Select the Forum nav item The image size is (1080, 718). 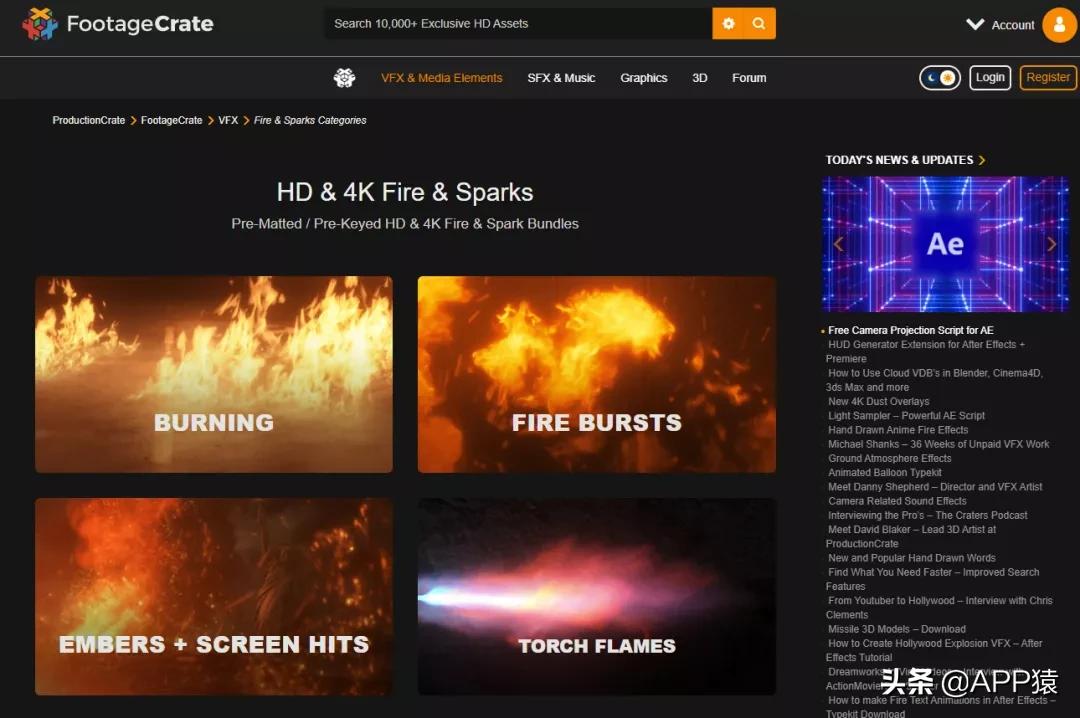tap(748, 78)
